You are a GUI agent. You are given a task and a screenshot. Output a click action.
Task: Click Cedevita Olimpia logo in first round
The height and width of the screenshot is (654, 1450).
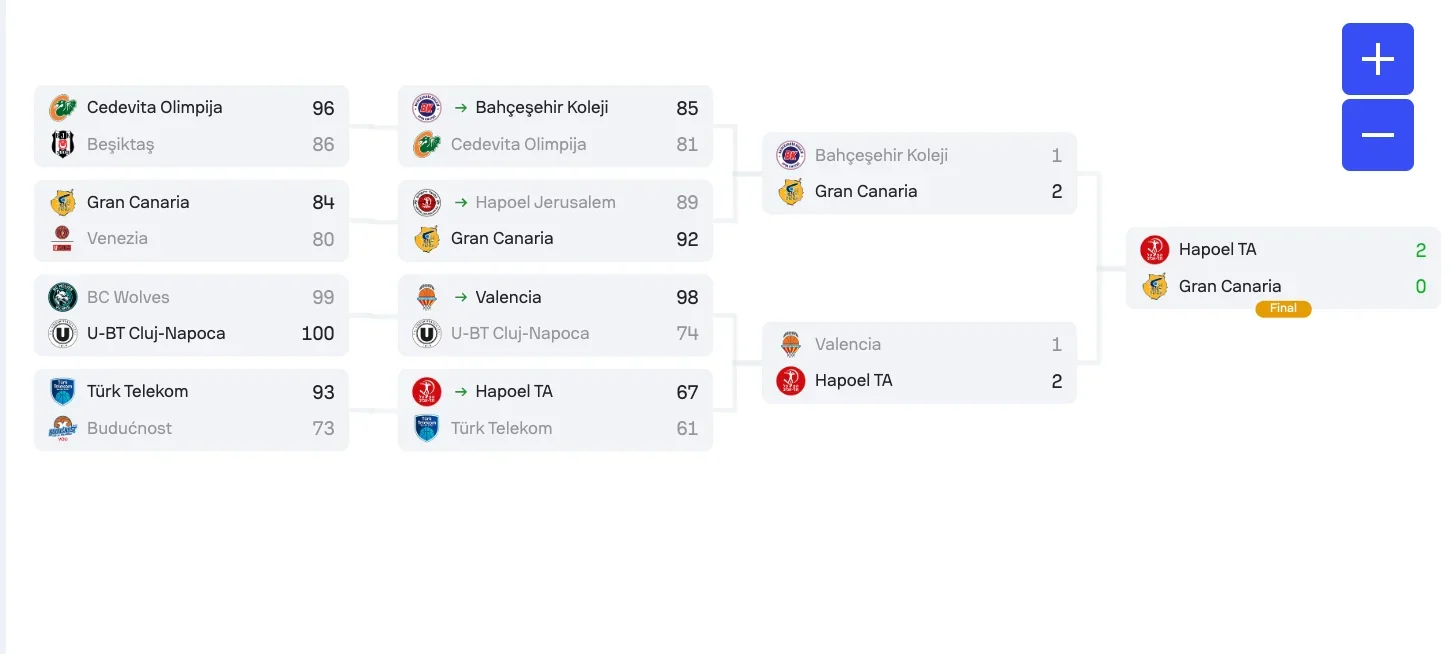coord(63,107)
